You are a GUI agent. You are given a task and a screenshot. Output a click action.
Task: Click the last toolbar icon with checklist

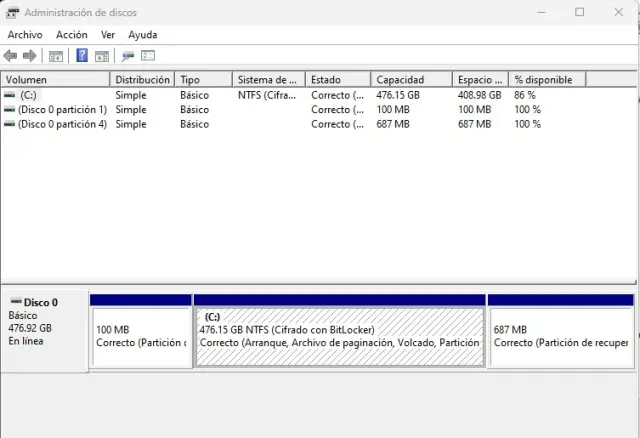pyautogui.click(x=148, y=56)
